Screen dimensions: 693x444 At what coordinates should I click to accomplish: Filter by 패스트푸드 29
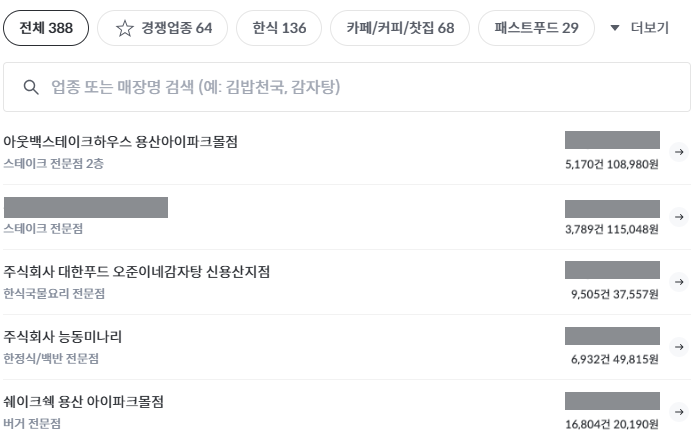536,28
